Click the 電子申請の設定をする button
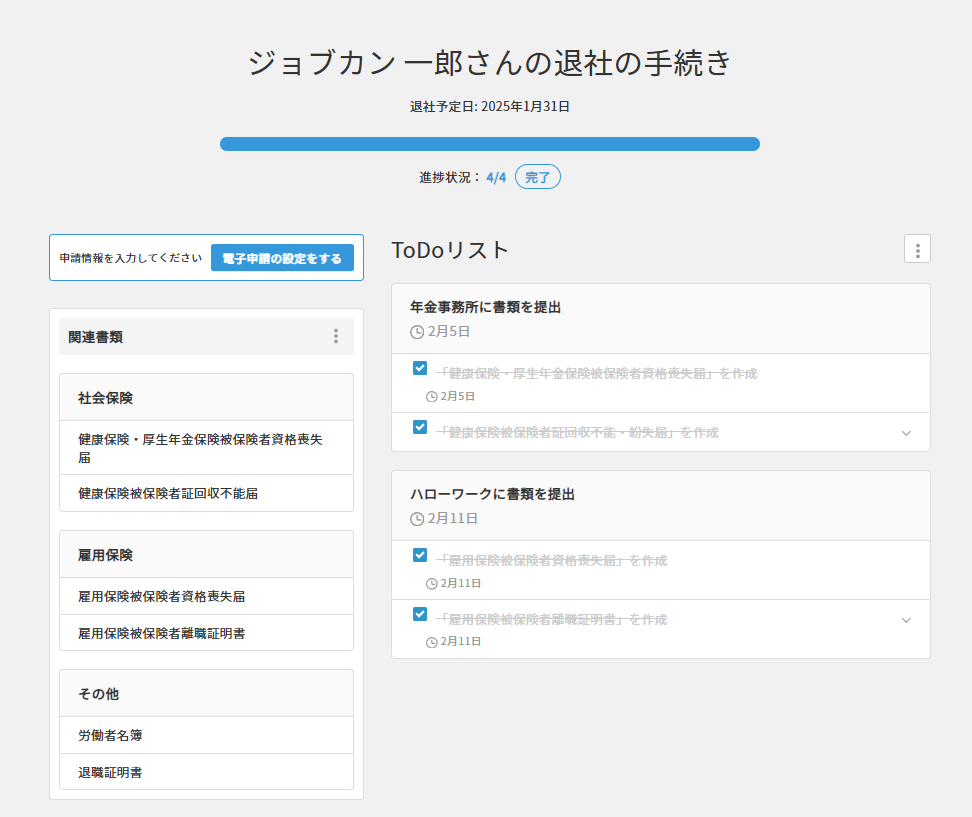972x817 pixels. coord(282,258)
